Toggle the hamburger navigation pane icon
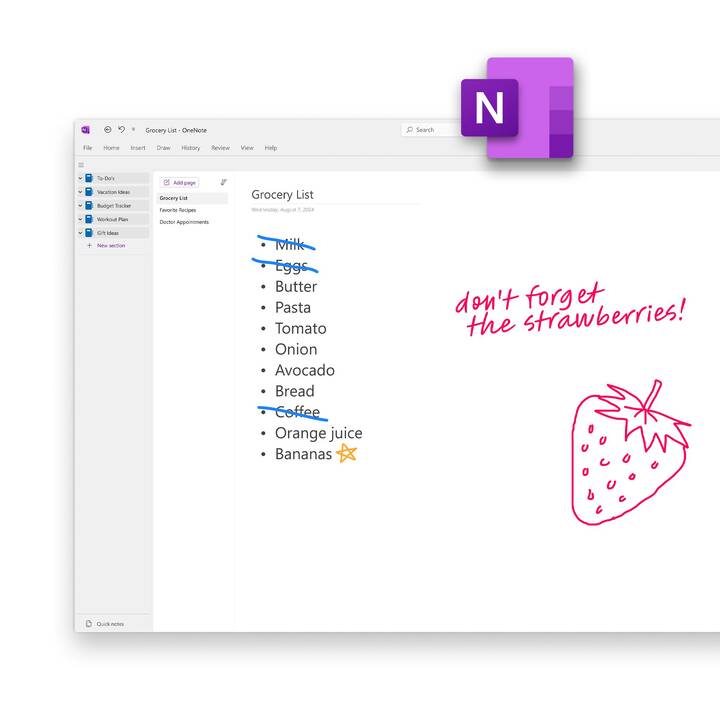This screenshot has width=720, height=720. pos(82,165)
